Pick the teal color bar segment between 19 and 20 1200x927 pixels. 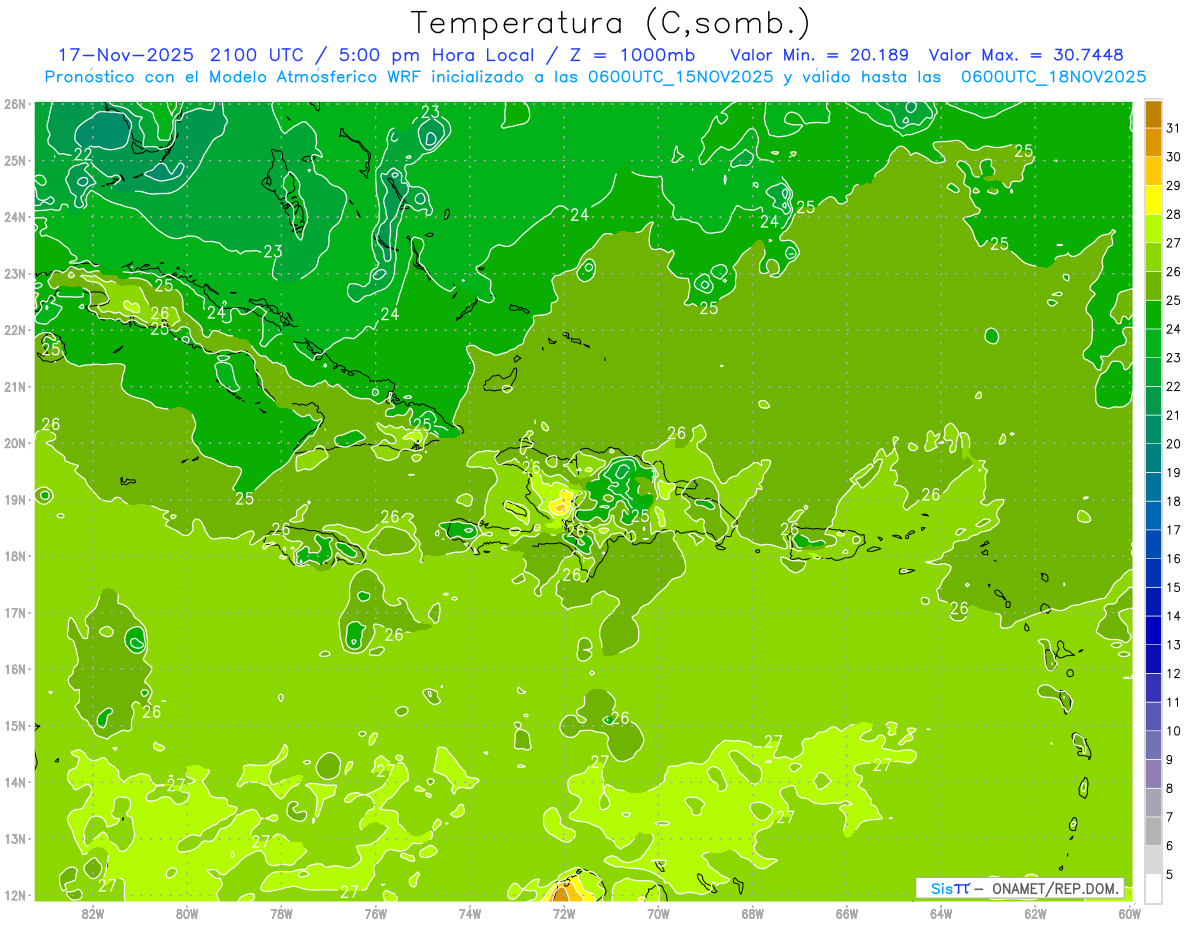1153,459
